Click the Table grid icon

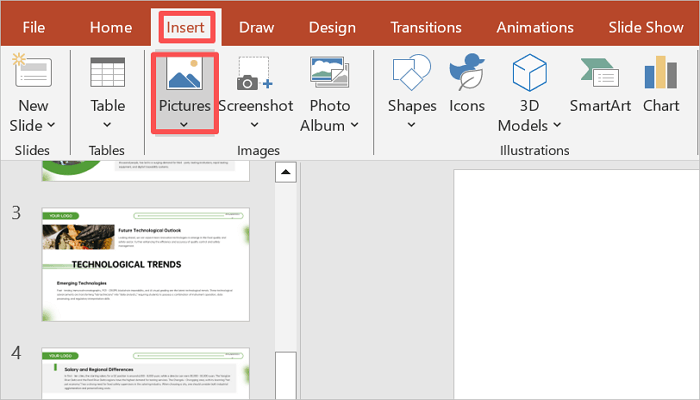pos(108,72)
